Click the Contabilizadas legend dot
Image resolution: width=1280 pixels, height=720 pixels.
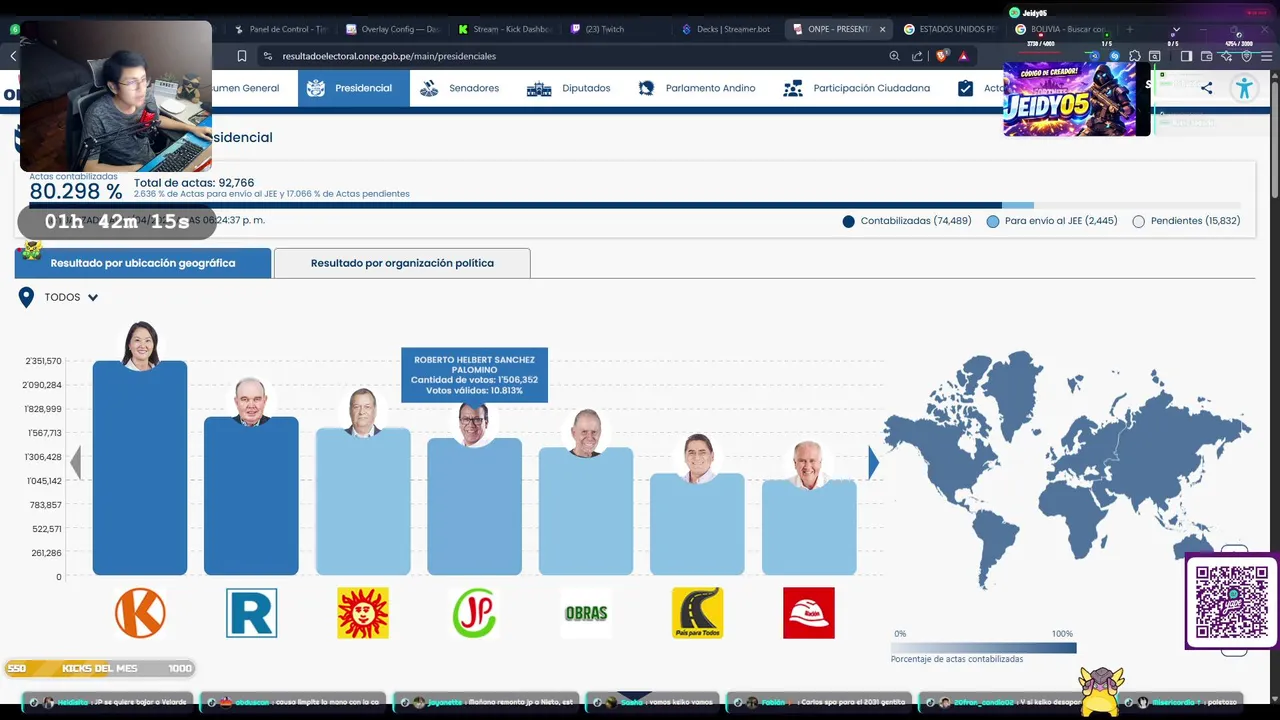click(849, 221)
